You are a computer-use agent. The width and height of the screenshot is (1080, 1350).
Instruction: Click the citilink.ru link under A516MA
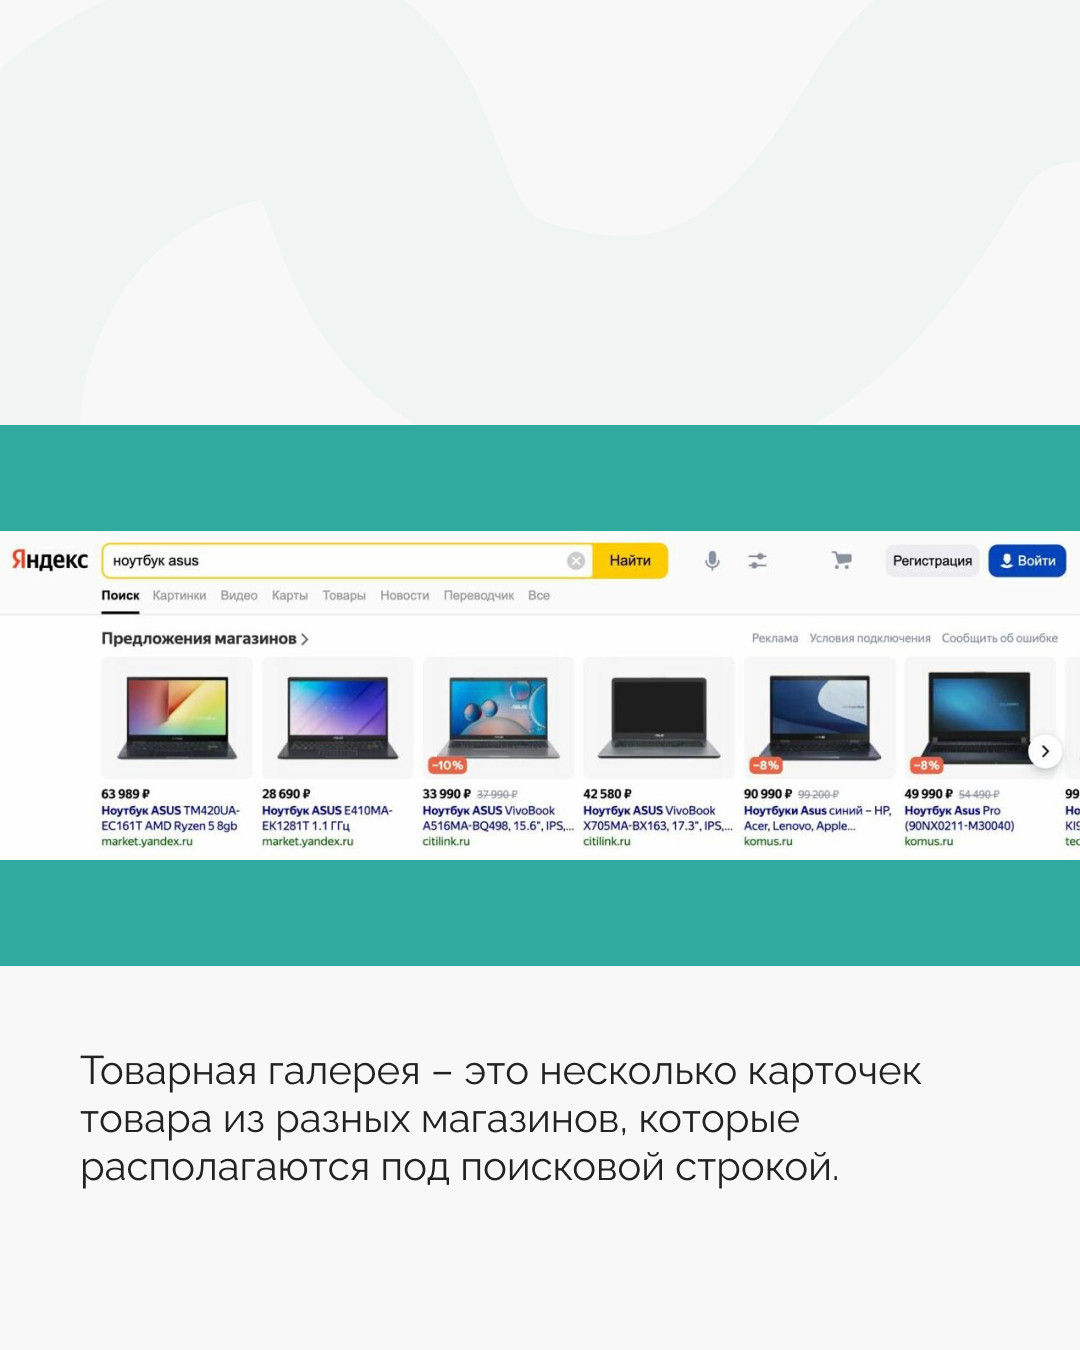(x=446, y=842)
